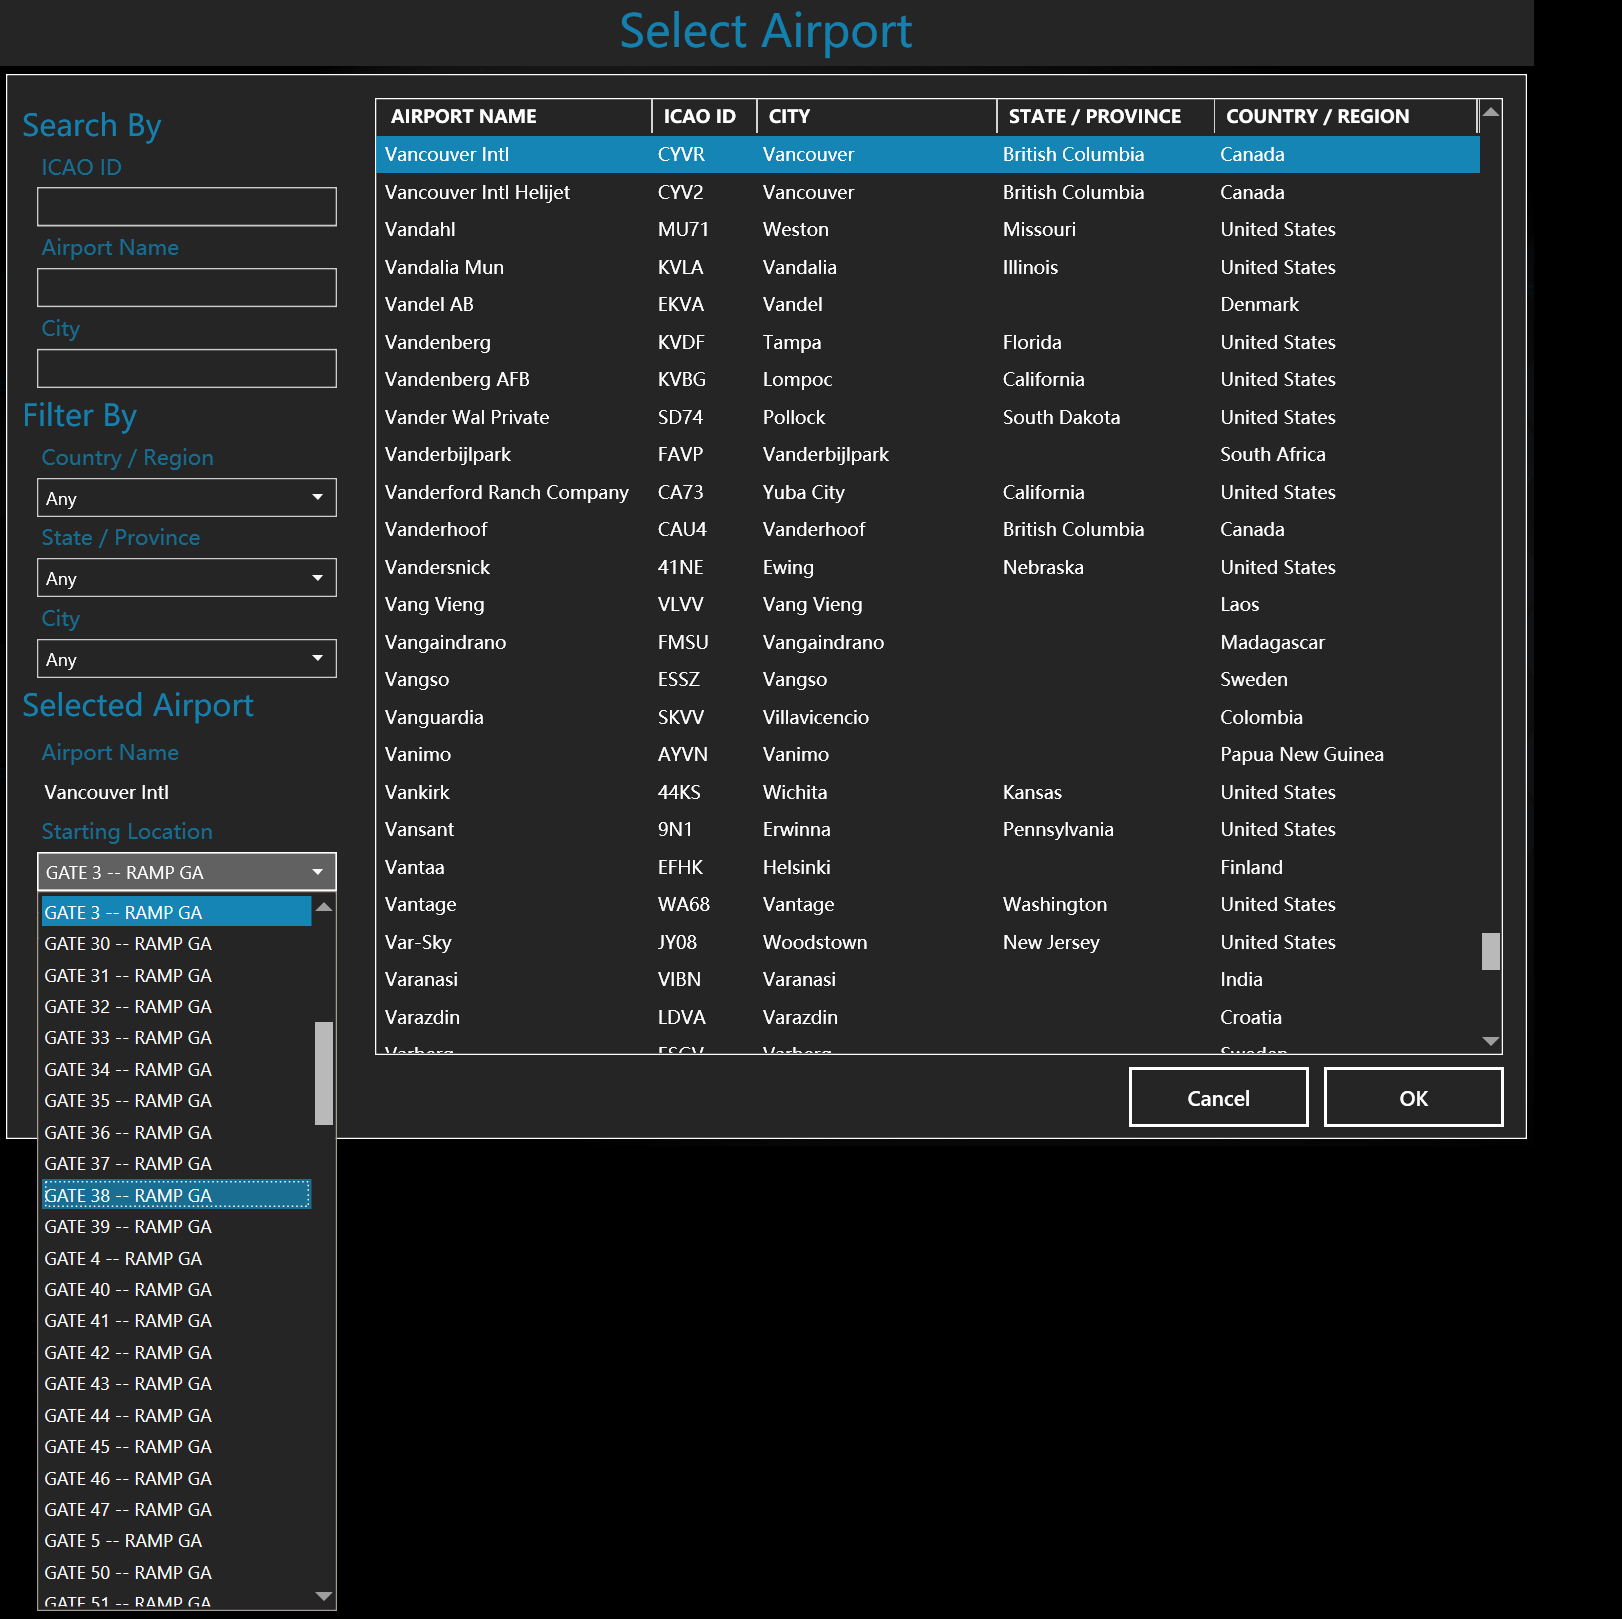This screenshot has height=1619, width=1622.
Task: Click the City search text box
Action: tap(186, 369)
